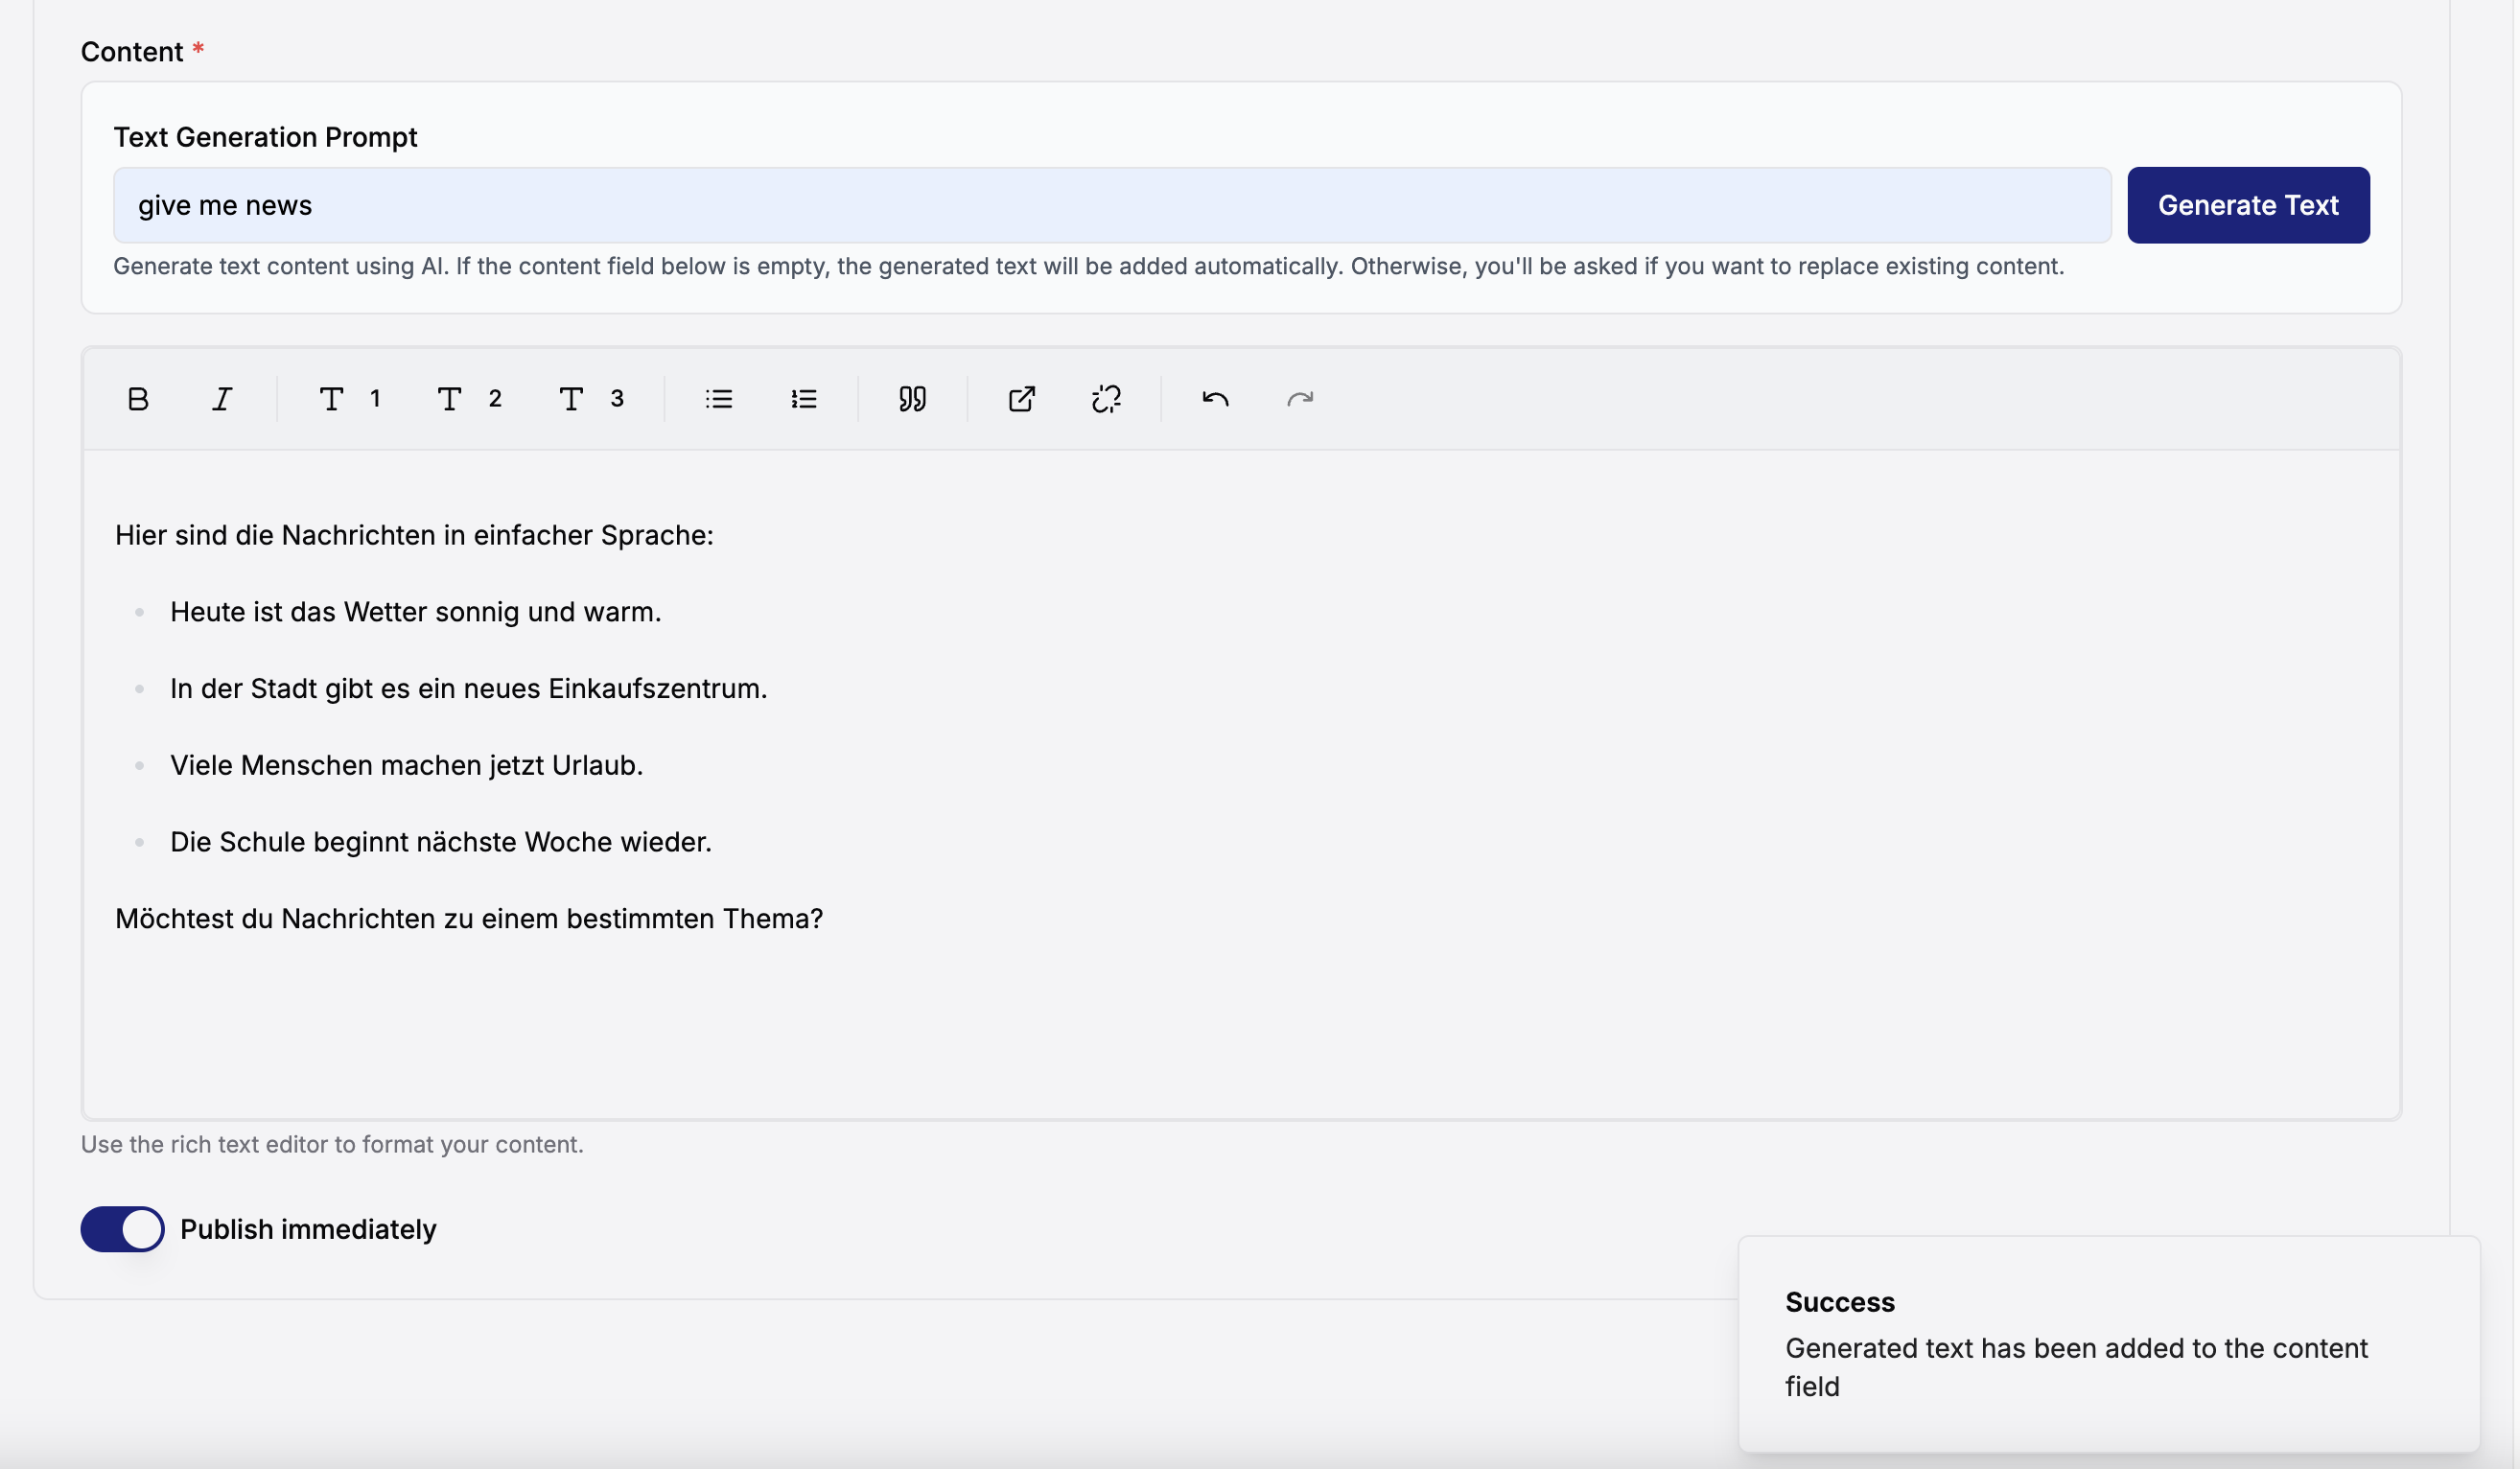Insert a numbered list
This screenshot has width=2520, height=1469.
pos(804,398)
